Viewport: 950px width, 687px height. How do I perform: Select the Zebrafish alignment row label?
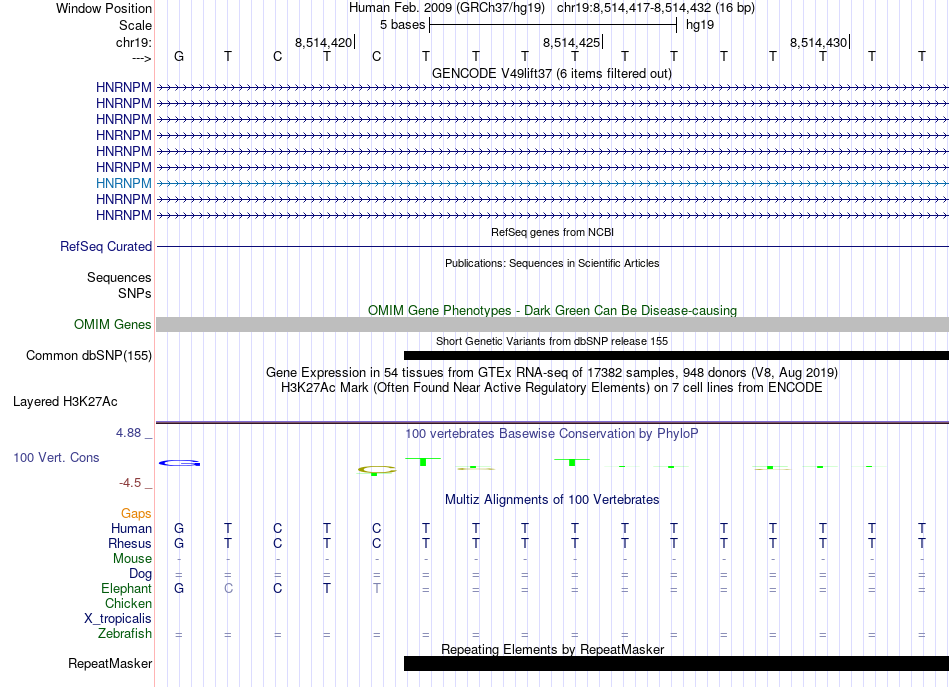pos(125,634)
